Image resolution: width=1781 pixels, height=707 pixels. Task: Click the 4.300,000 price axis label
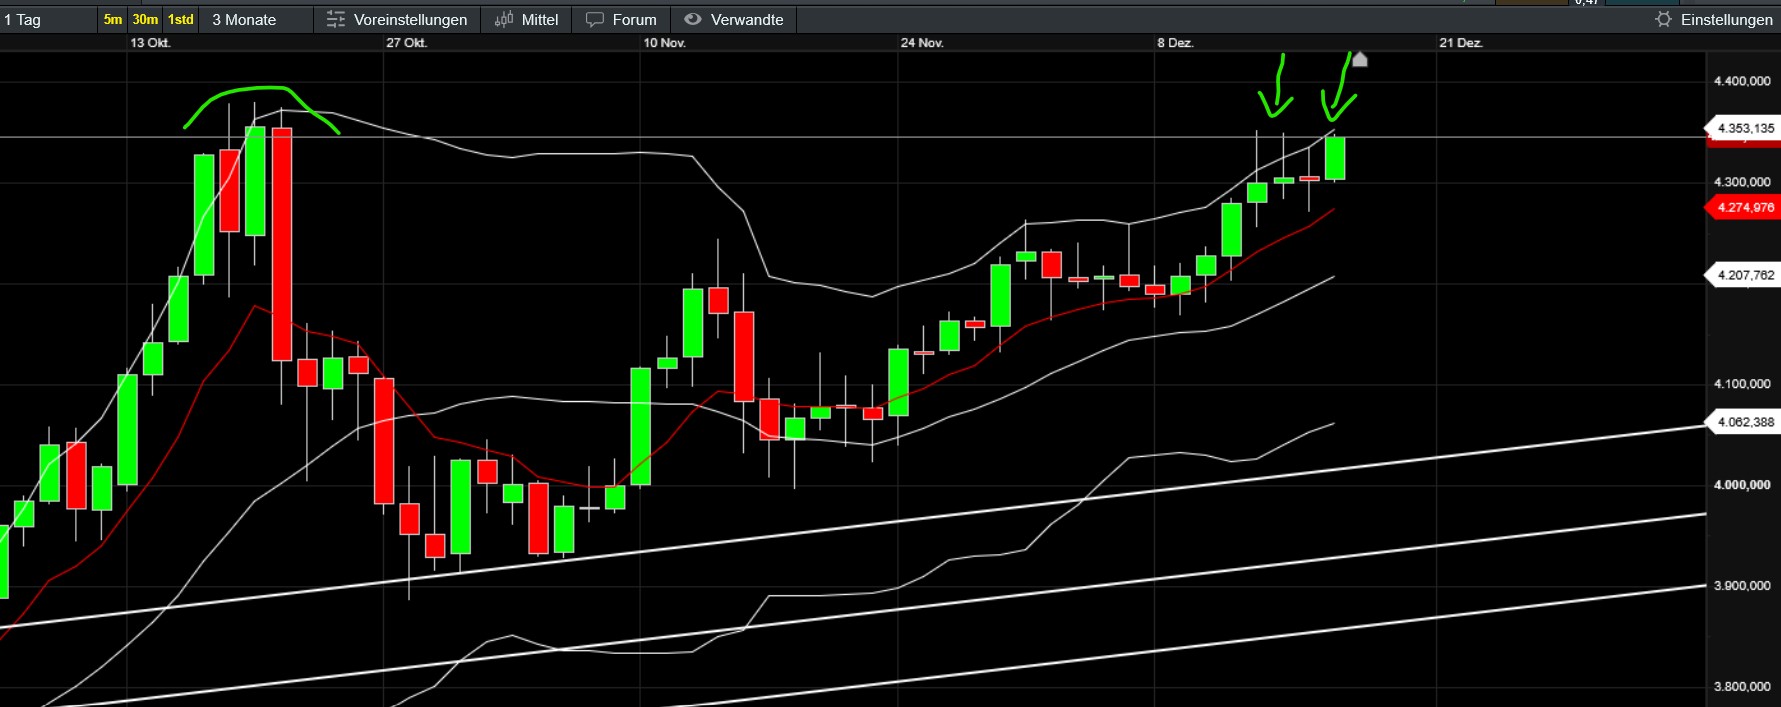pyautogui.click(x=1742, y=182)
